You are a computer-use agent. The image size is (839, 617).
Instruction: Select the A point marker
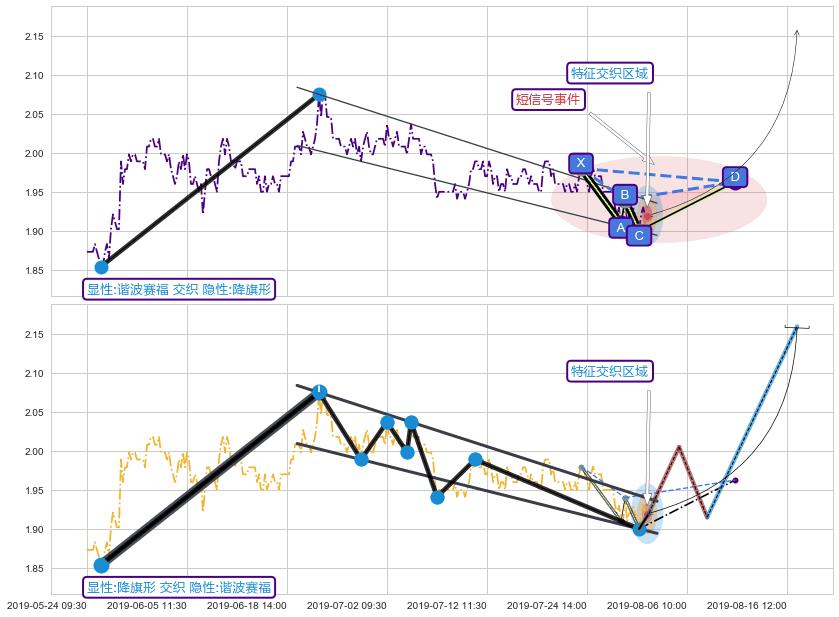(620, 228)
